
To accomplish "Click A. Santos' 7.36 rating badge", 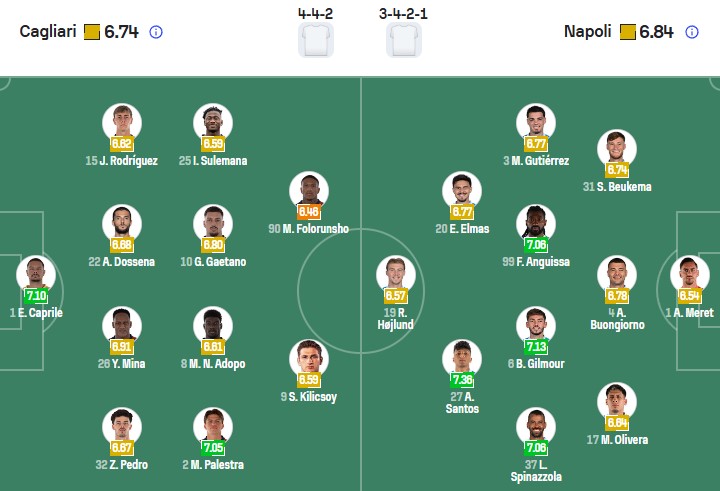I will 462,380.
